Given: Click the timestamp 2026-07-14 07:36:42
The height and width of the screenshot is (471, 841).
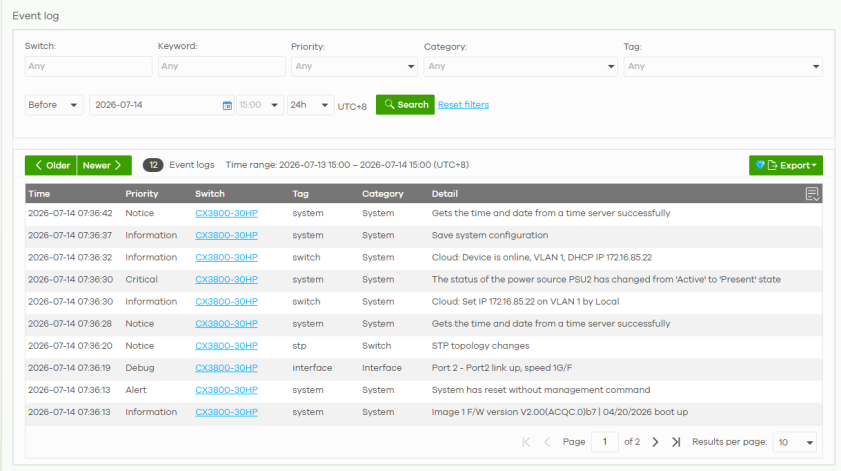Looking at the screenshot, I should pyautogui.click(x=70, y=213).
